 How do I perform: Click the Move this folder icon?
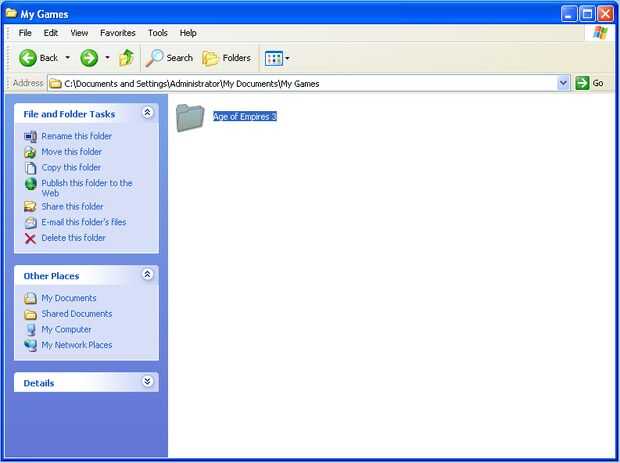point(30,152)
